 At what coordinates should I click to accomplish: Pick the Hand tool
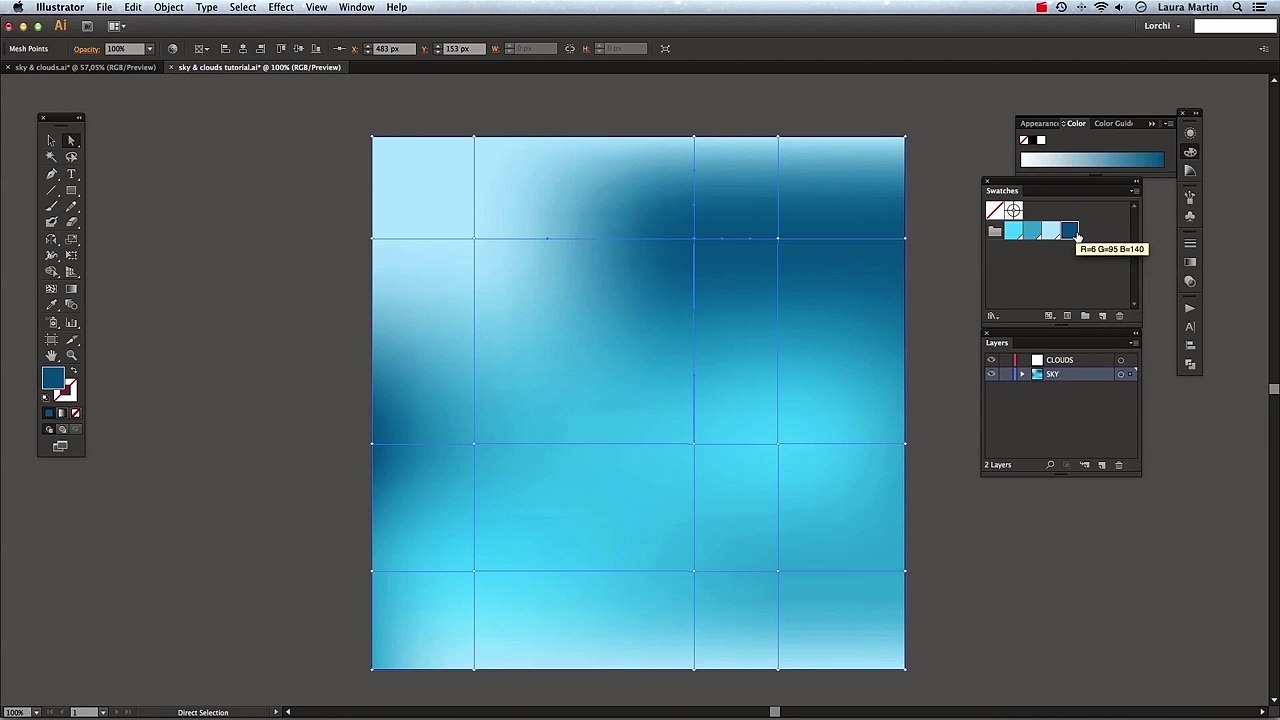51,356
